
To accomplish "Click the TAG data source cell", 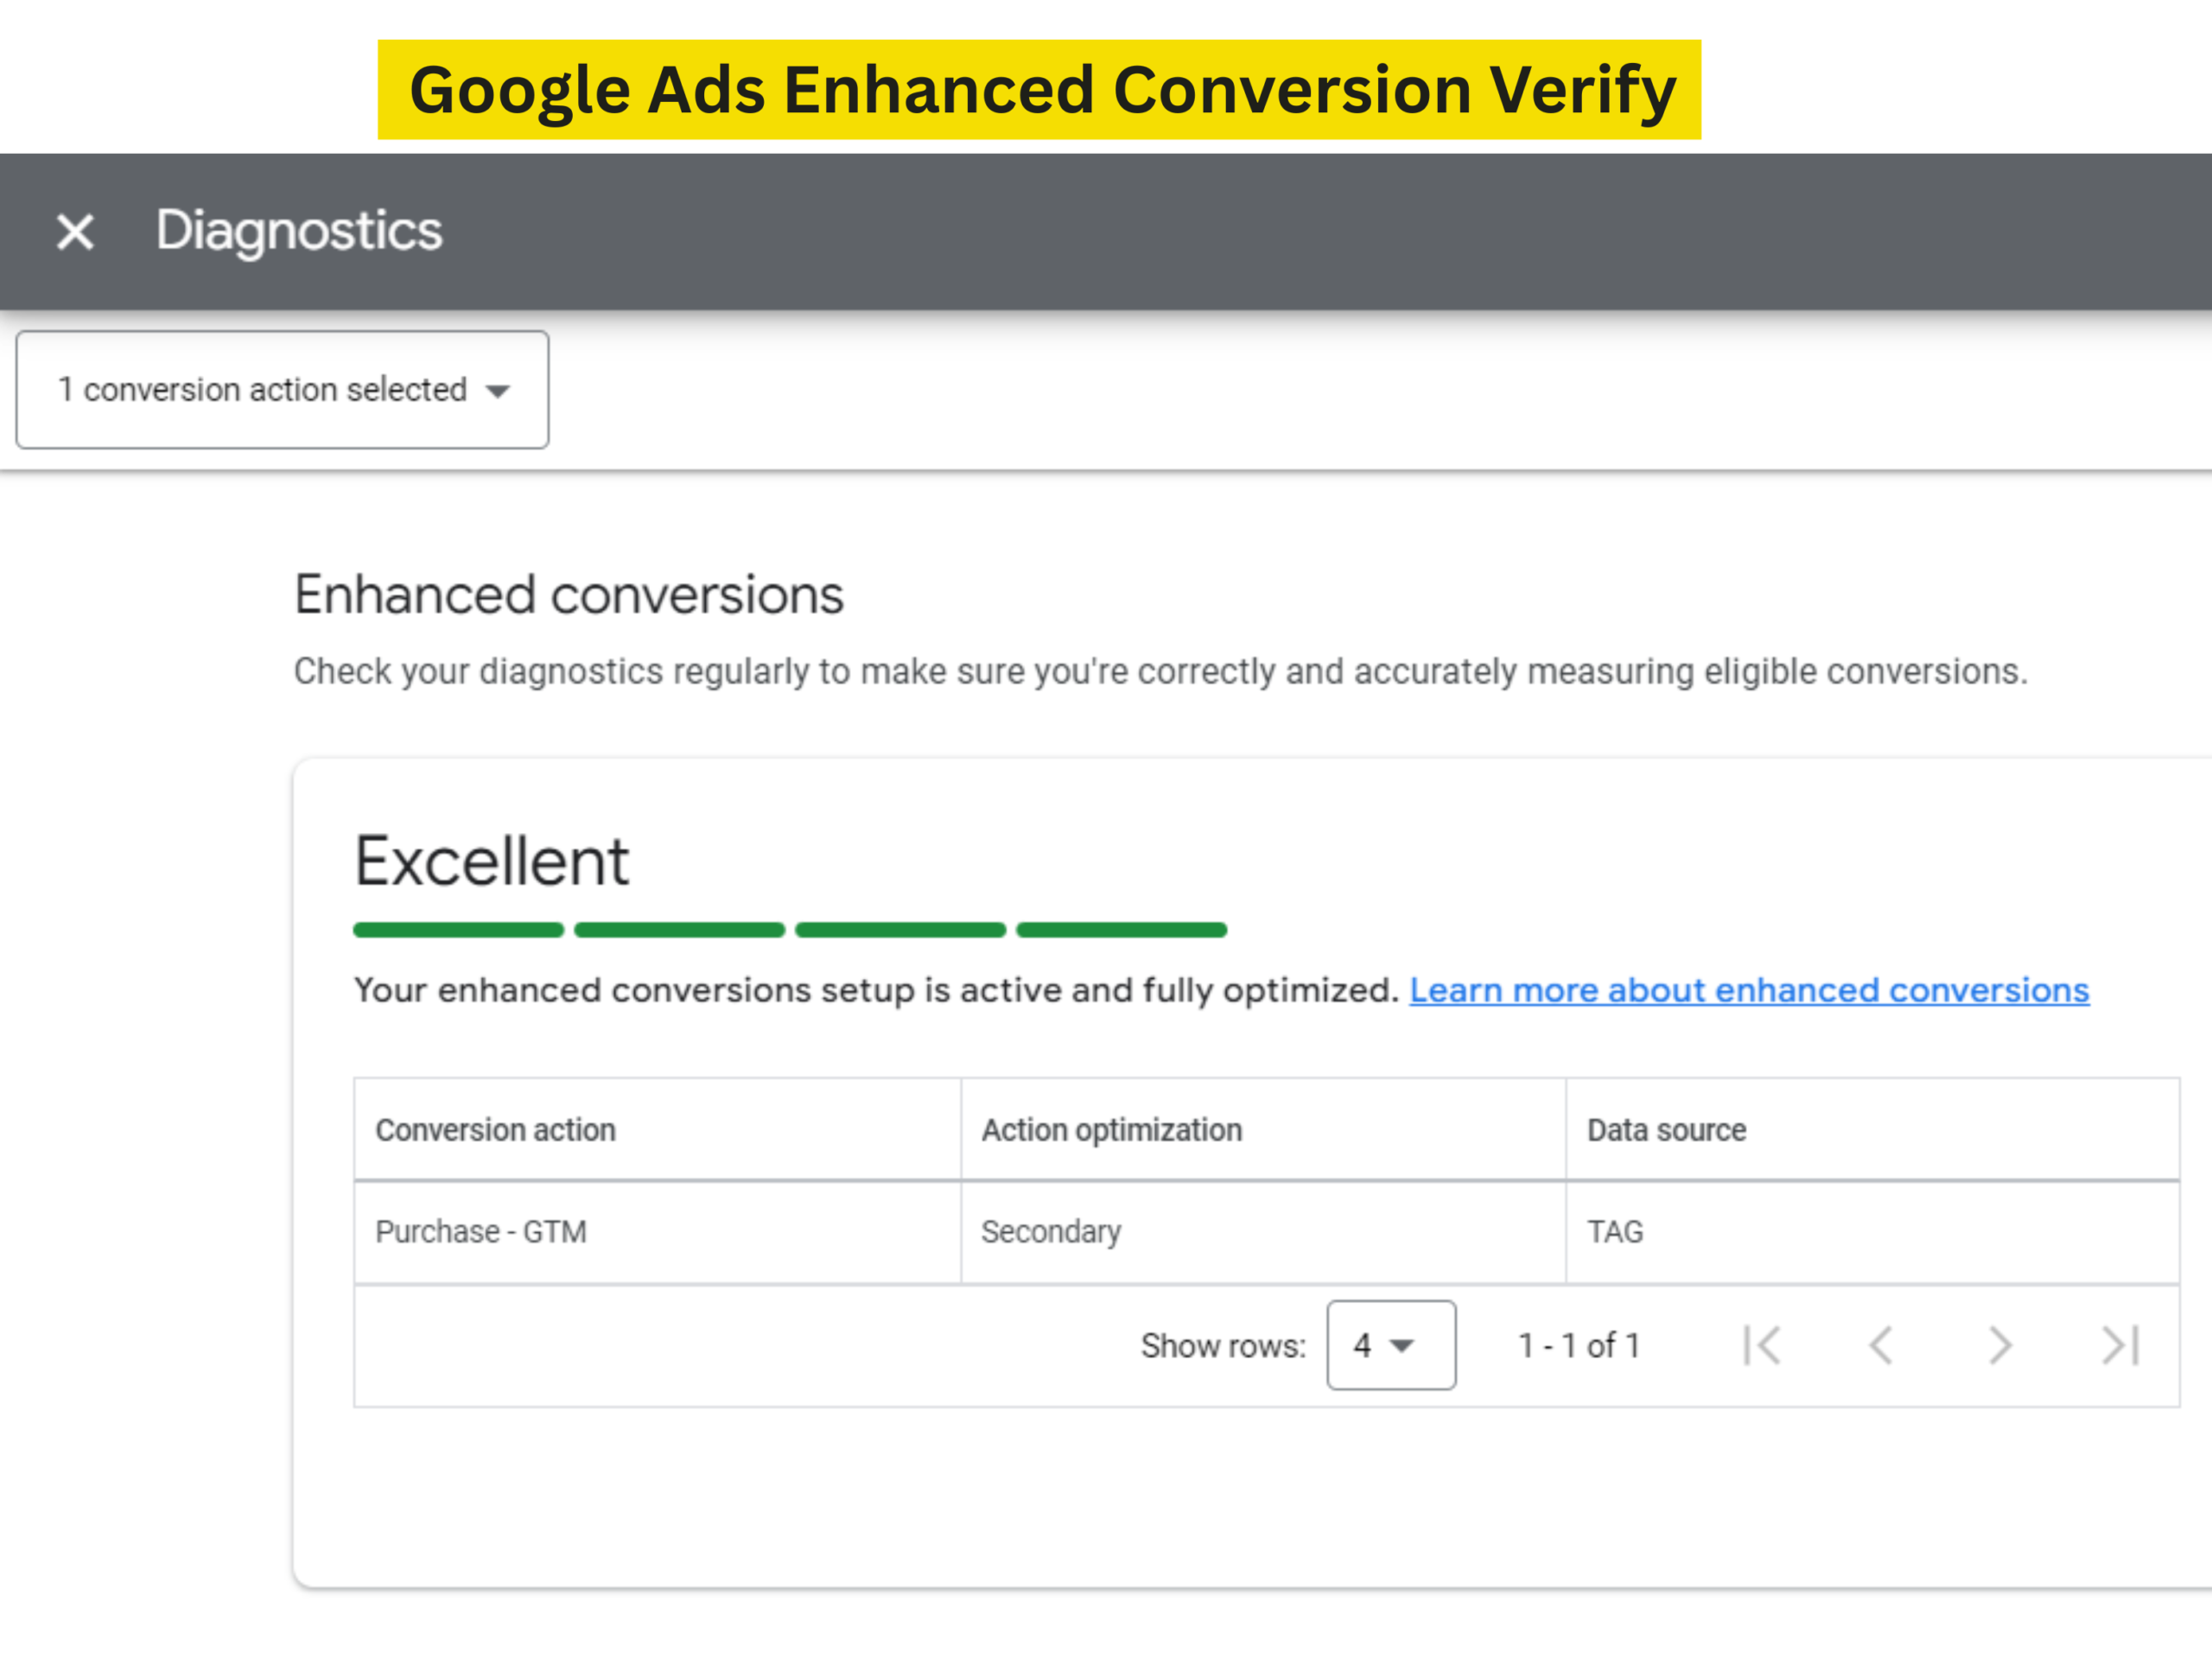I will click(1615, 1231).
